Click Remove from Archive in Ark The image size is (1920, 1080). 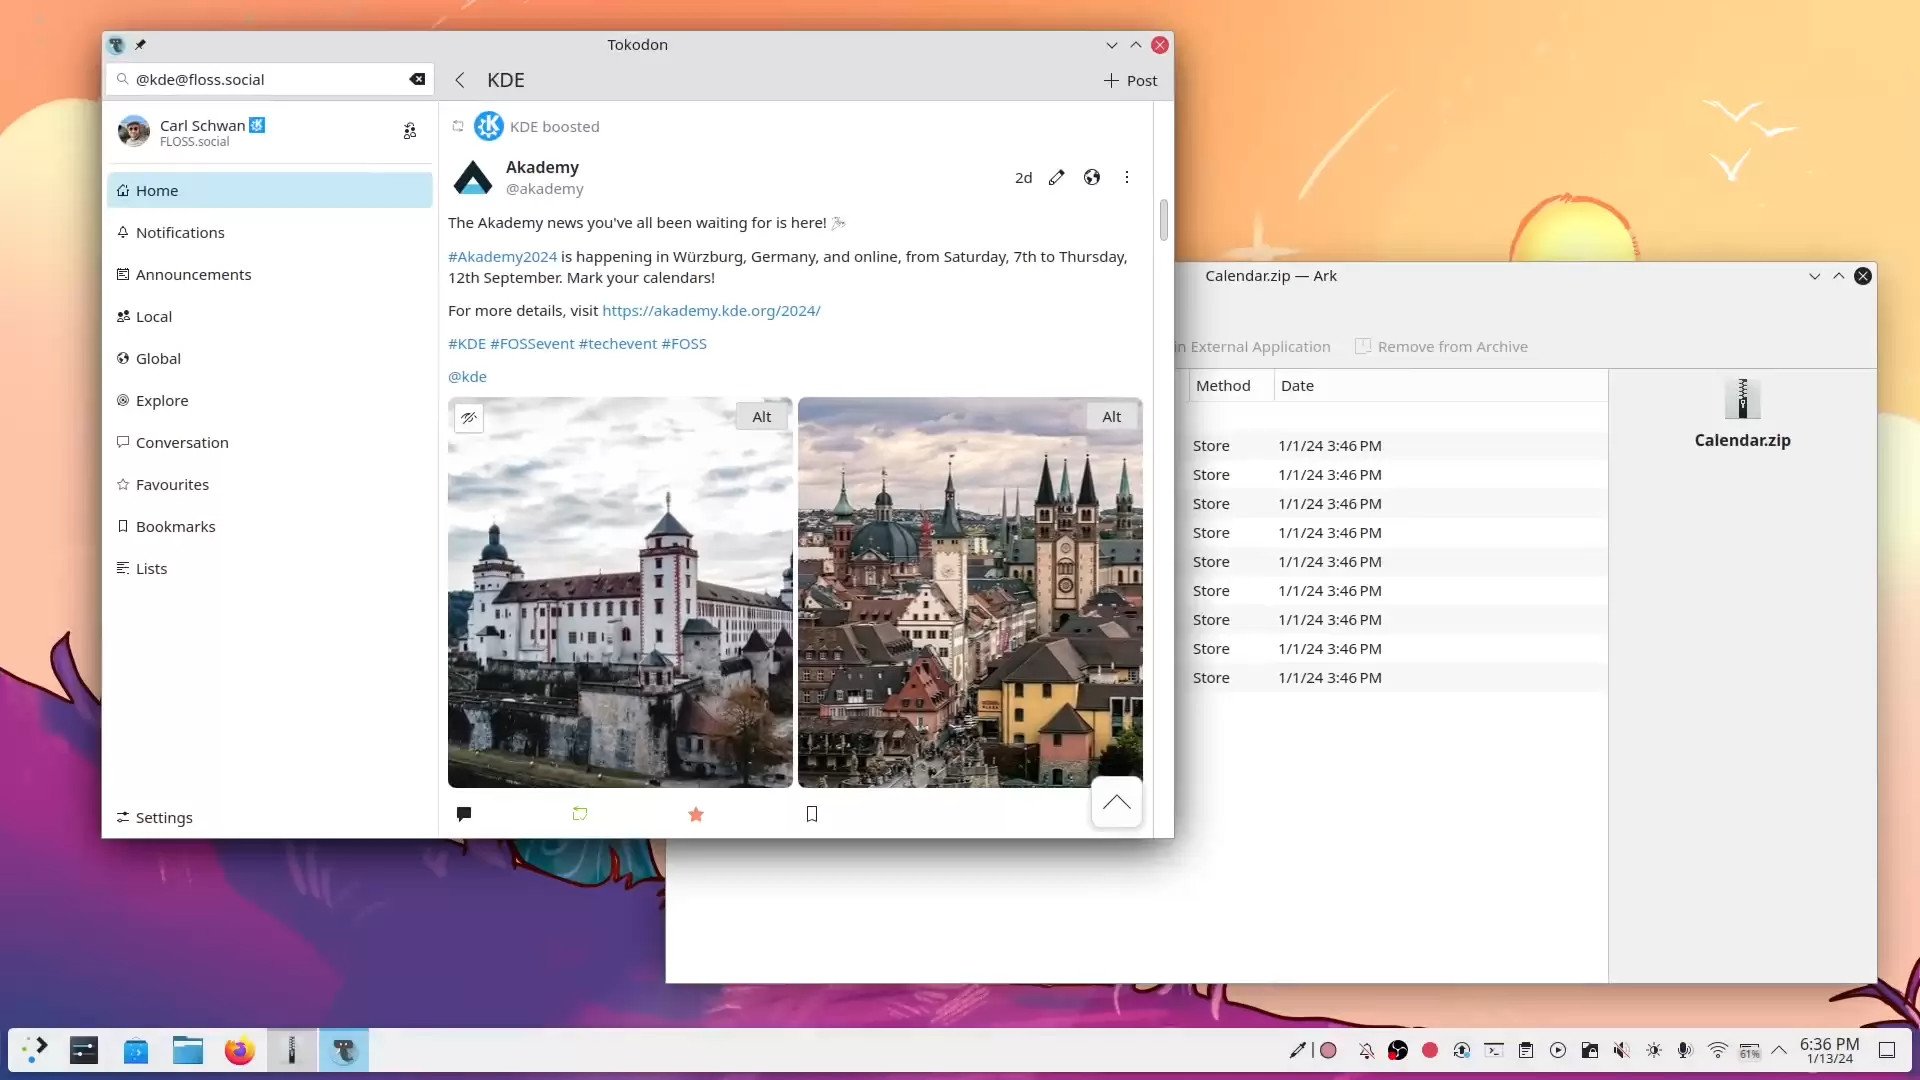(x=1441, y=347)
